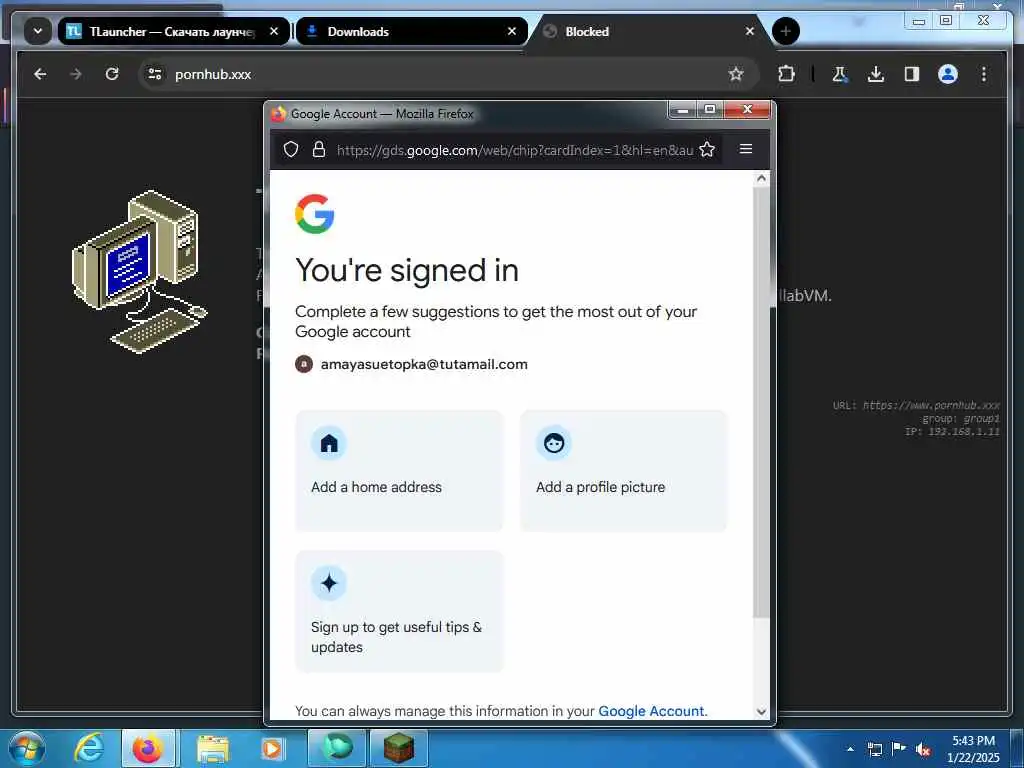This screenshot has height=768, width=1024.
Task: Show hidden system tray icons
Action: point(850,749)
